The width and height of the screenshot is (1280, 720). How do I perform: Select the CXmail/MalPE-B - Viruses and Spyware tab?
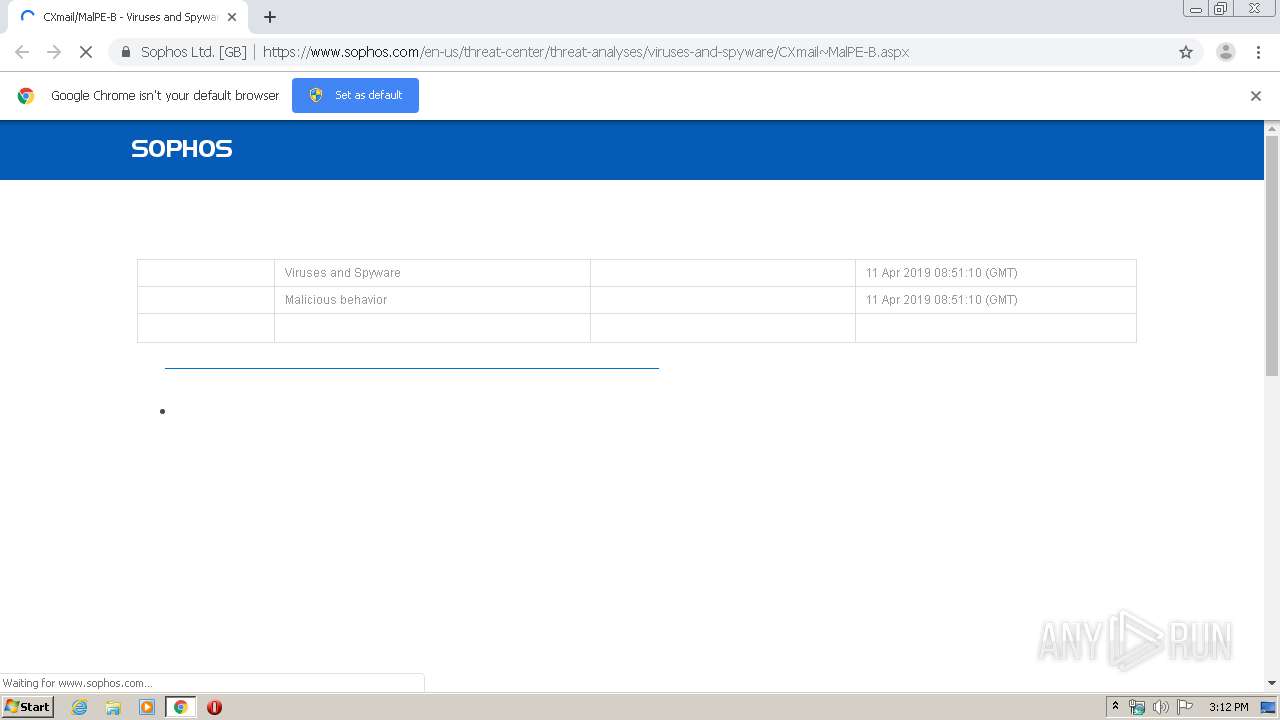tap(127, 17)
